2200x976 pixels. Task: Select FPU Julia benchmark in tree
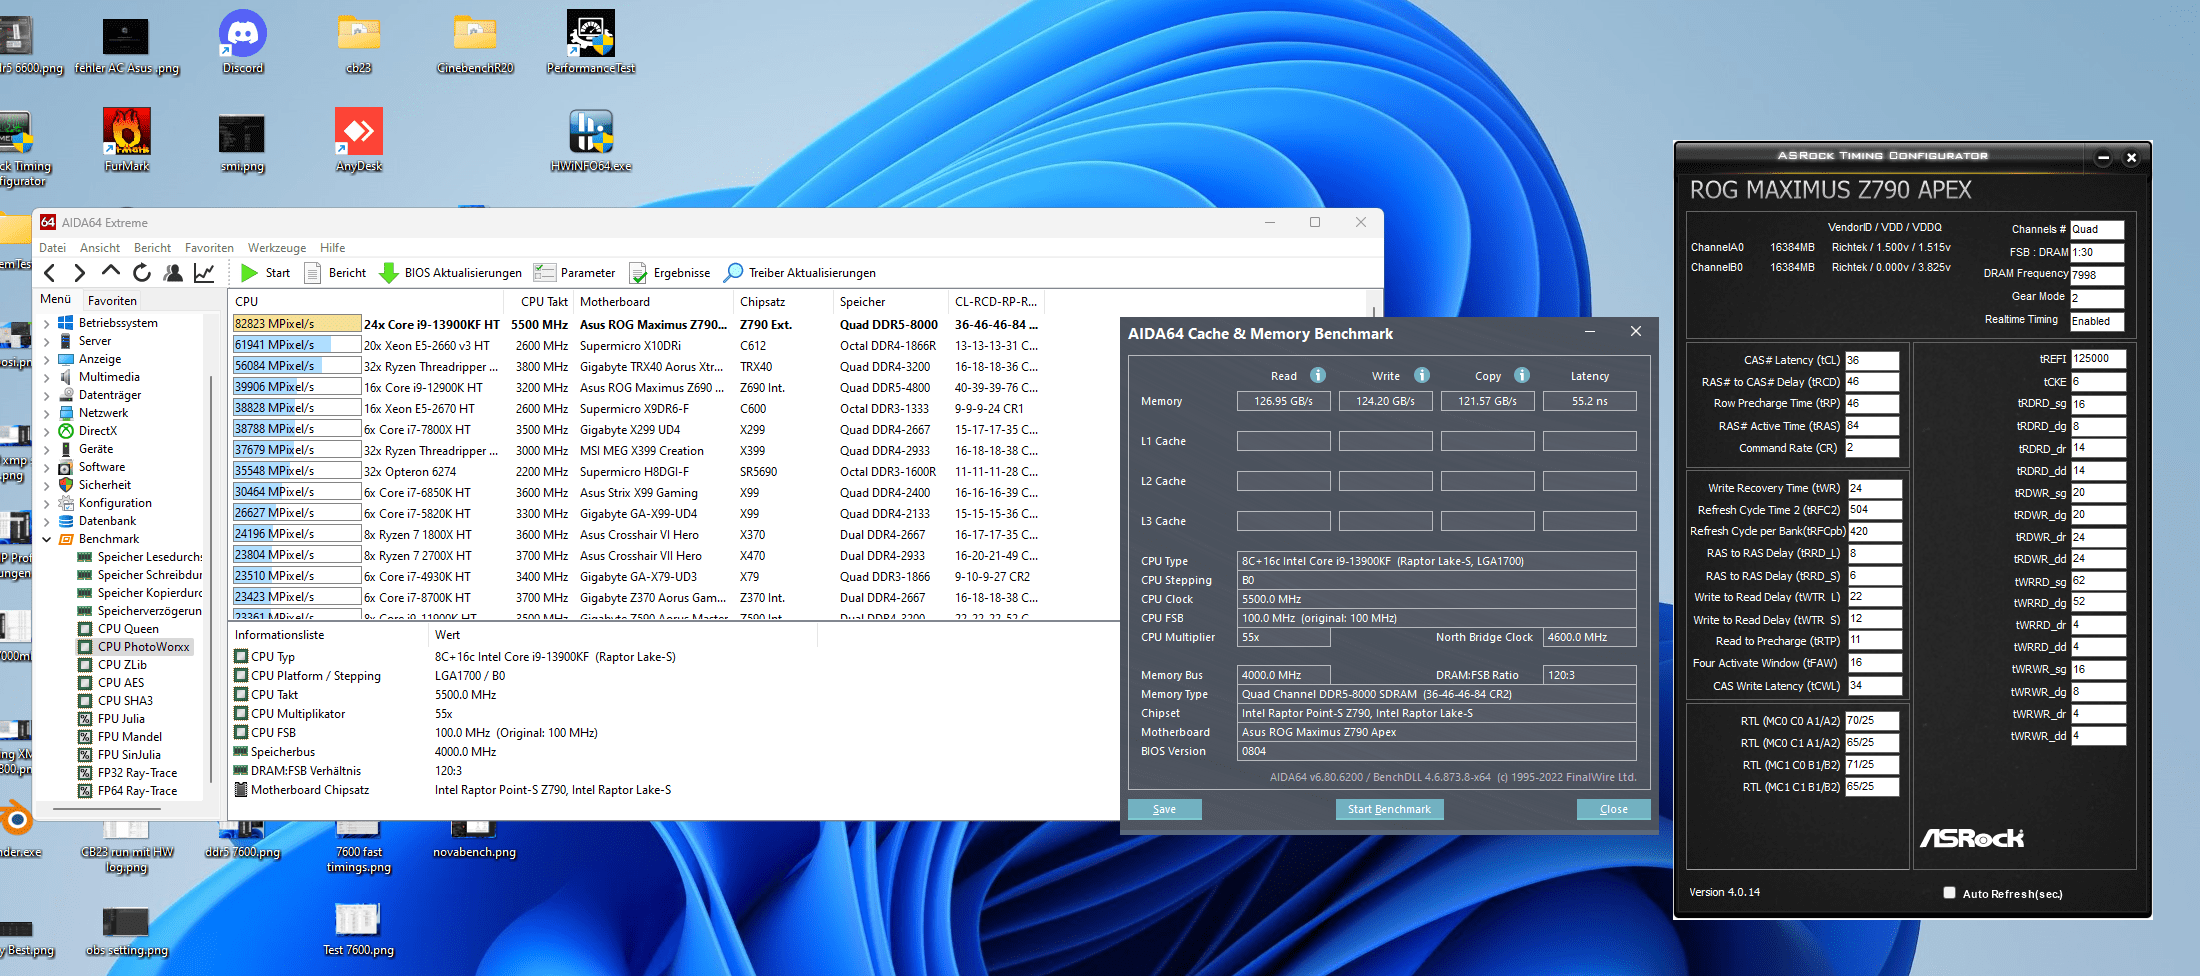coord(121,719)
